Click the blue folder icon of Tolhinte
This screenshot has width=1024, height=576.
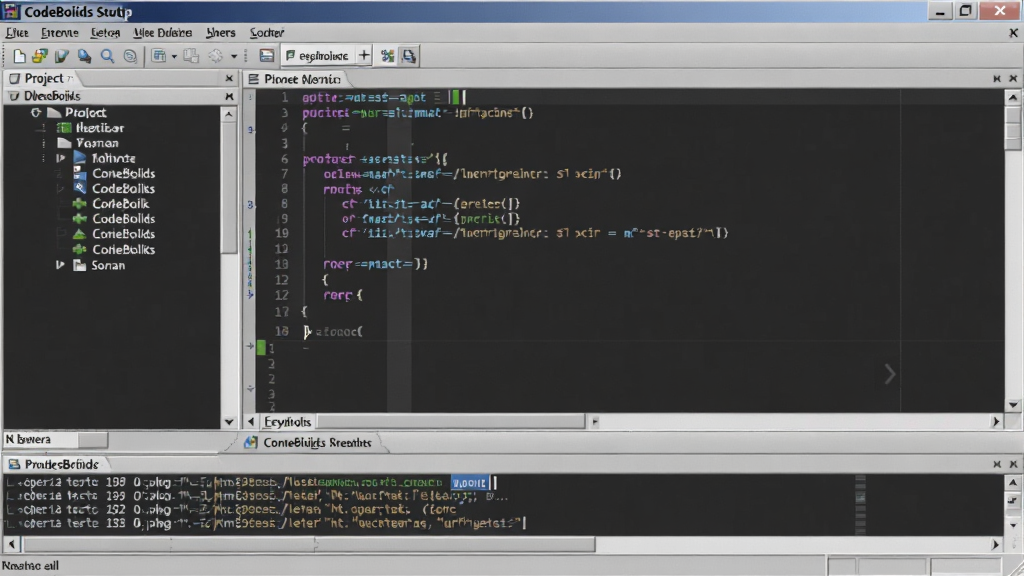(80, 158)
